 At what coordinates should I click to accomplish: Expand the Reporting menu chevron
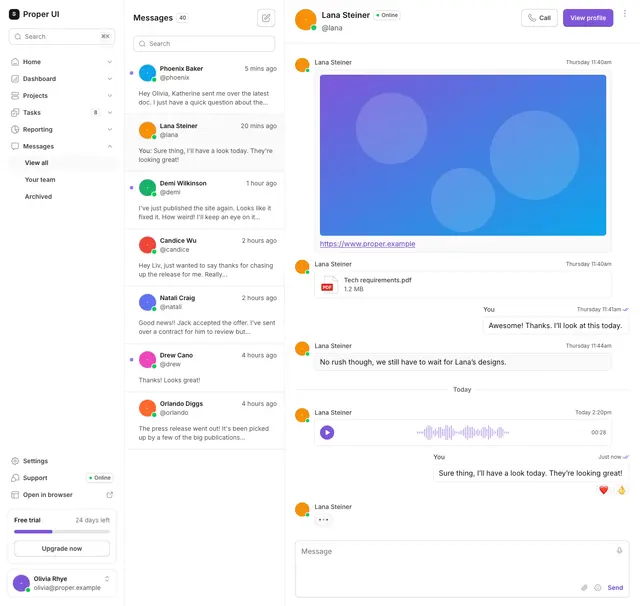[x=110, y=129]
